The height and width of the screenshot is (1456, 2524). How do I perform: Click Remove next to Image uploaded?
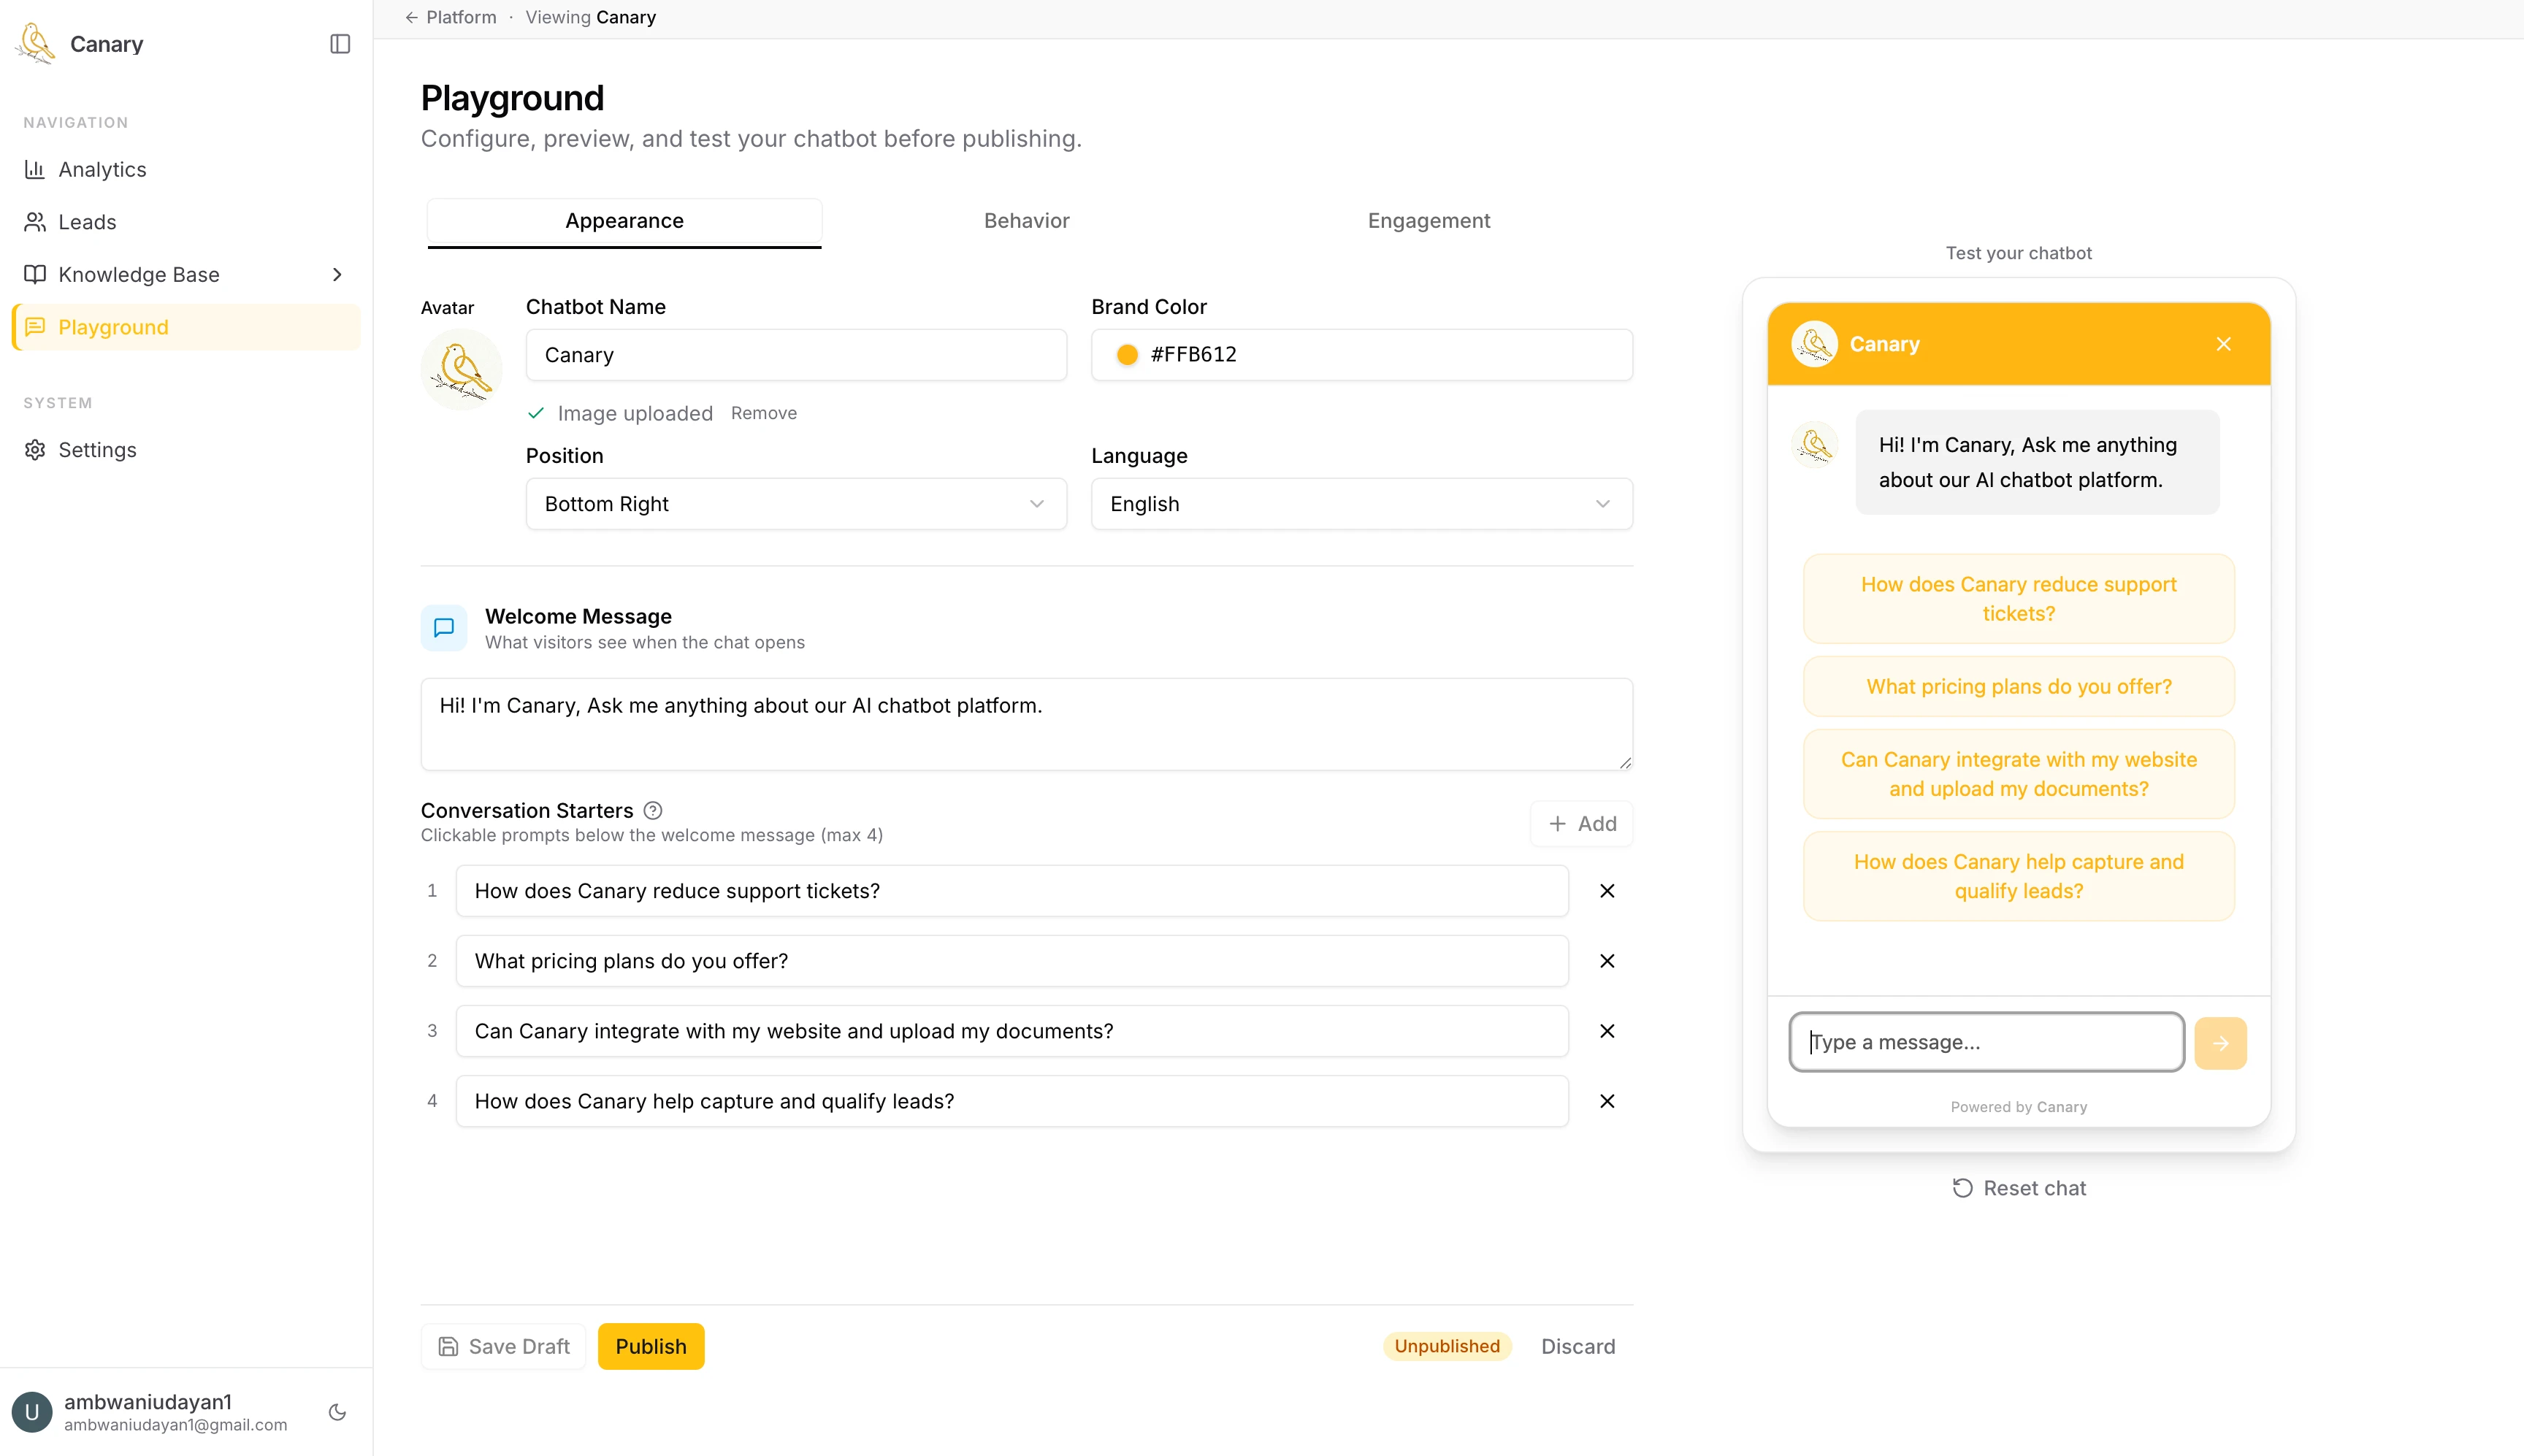tap(763, 413)
